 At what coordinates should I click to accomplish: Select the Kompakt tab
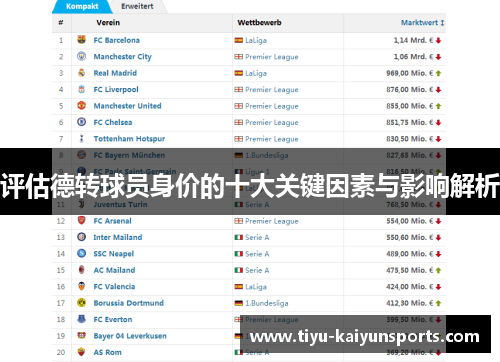point(82,6)
